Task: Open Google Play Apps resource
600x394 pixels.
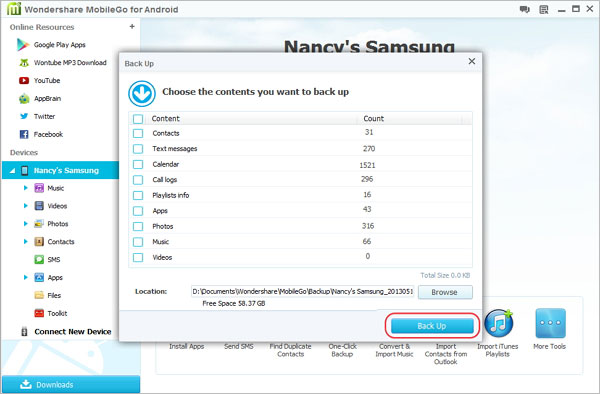Action: [51, 45]
